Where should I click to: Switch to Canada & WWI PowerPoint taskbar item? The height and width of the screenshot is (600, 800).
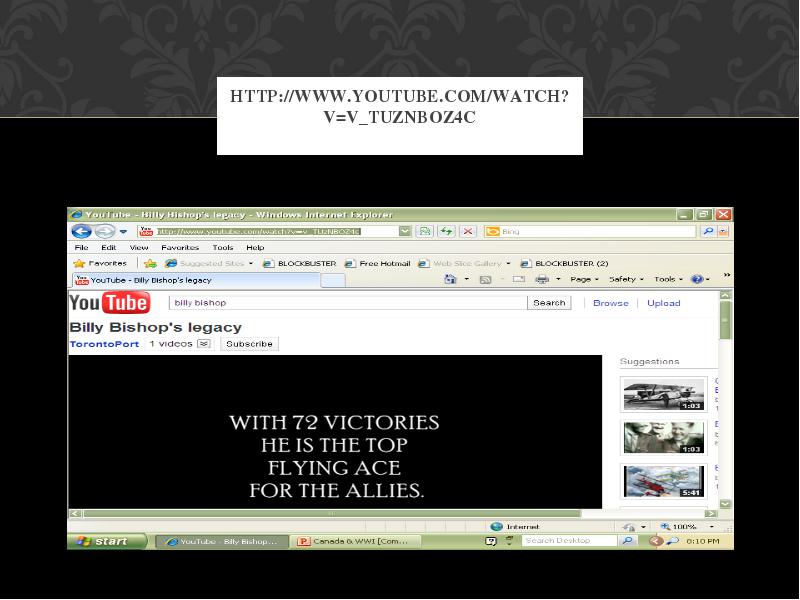coord(356,541)
